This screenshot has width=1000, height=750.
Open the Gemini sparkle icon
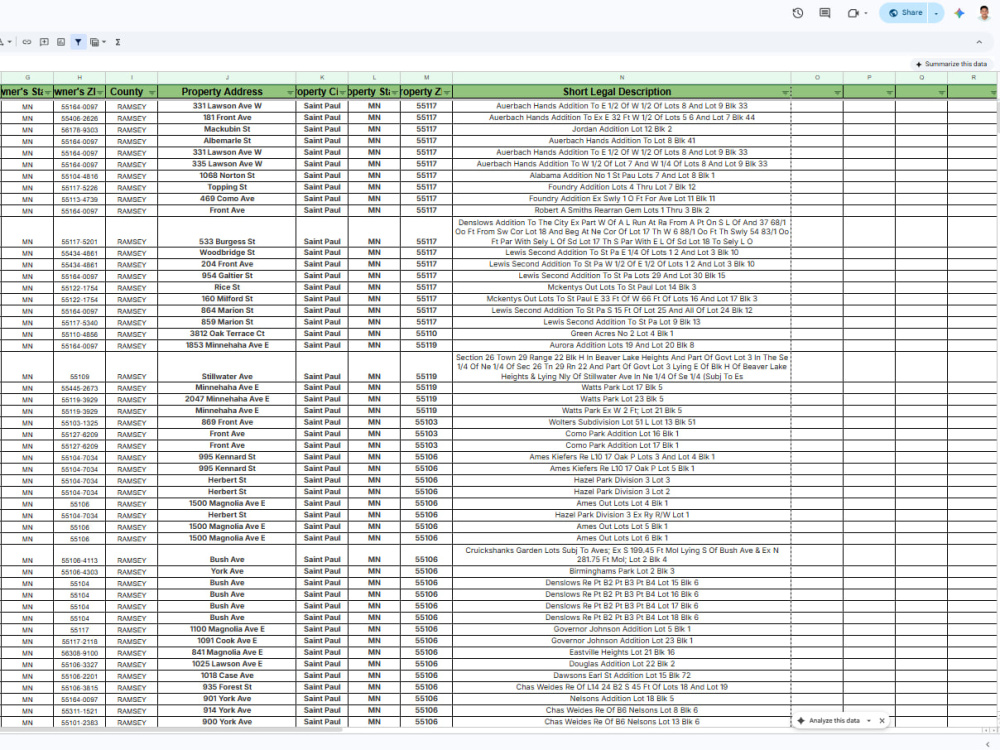(959, 13)
